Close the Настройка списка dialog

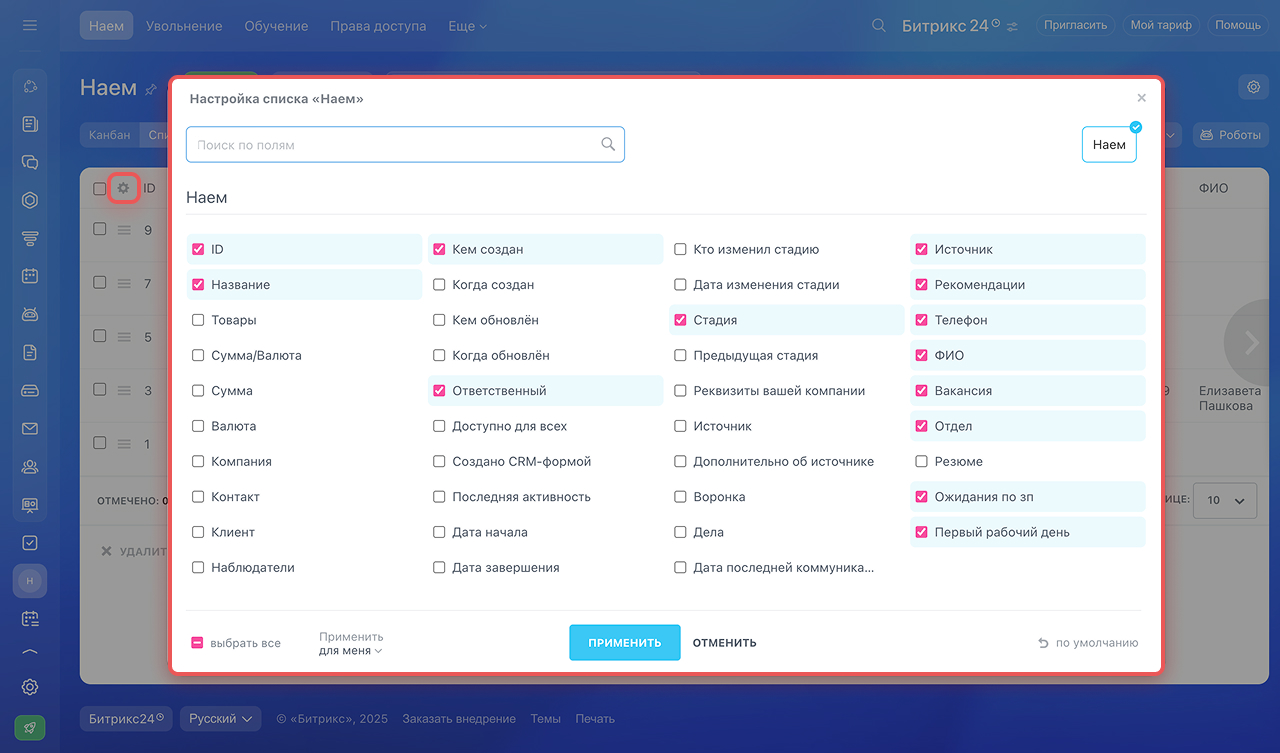pos(1141,98)
